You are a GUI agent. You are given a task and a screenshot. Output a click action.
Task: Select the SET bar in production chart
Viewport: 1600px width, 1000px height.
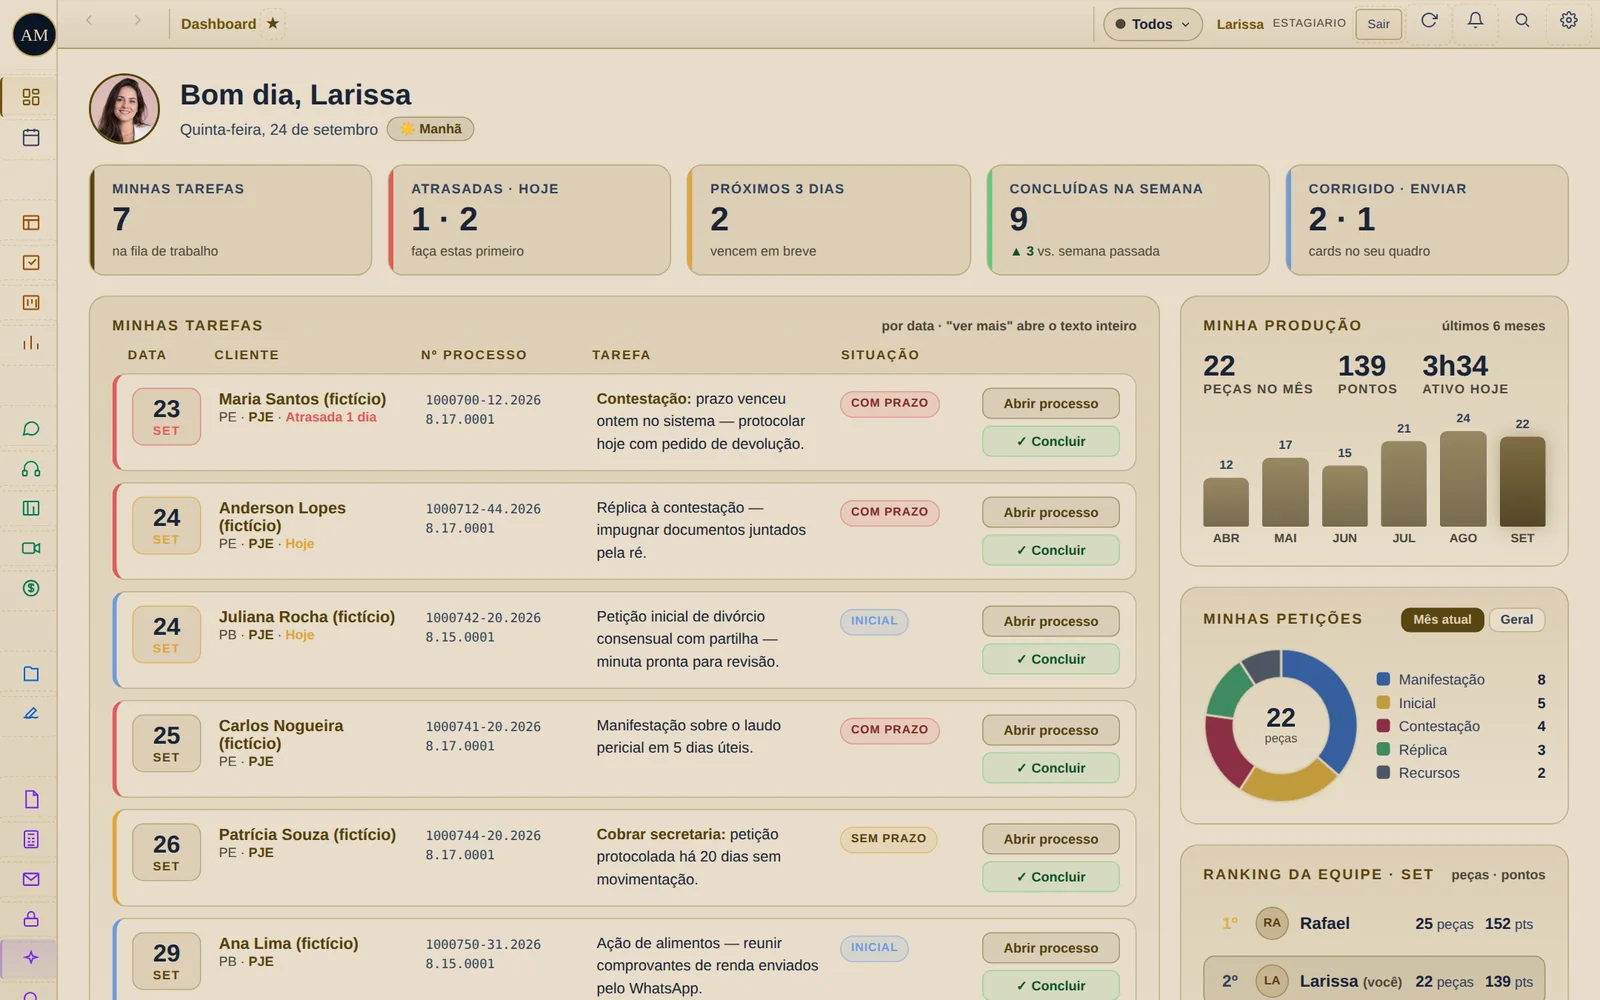pyautogui.click(x=1522, y=482)
